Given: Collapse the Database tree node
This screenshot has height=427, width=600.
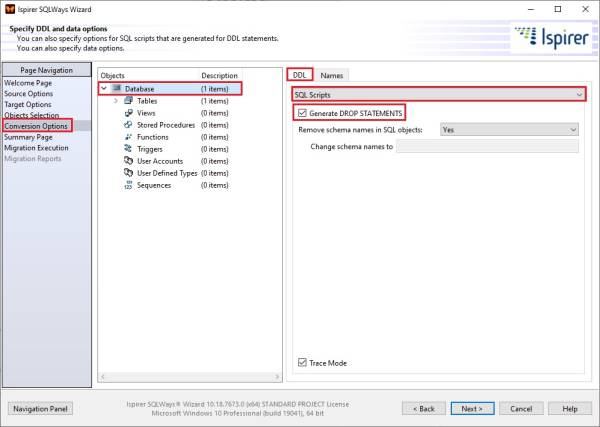Looking at the screenshot, I should (x=104, y=89).
